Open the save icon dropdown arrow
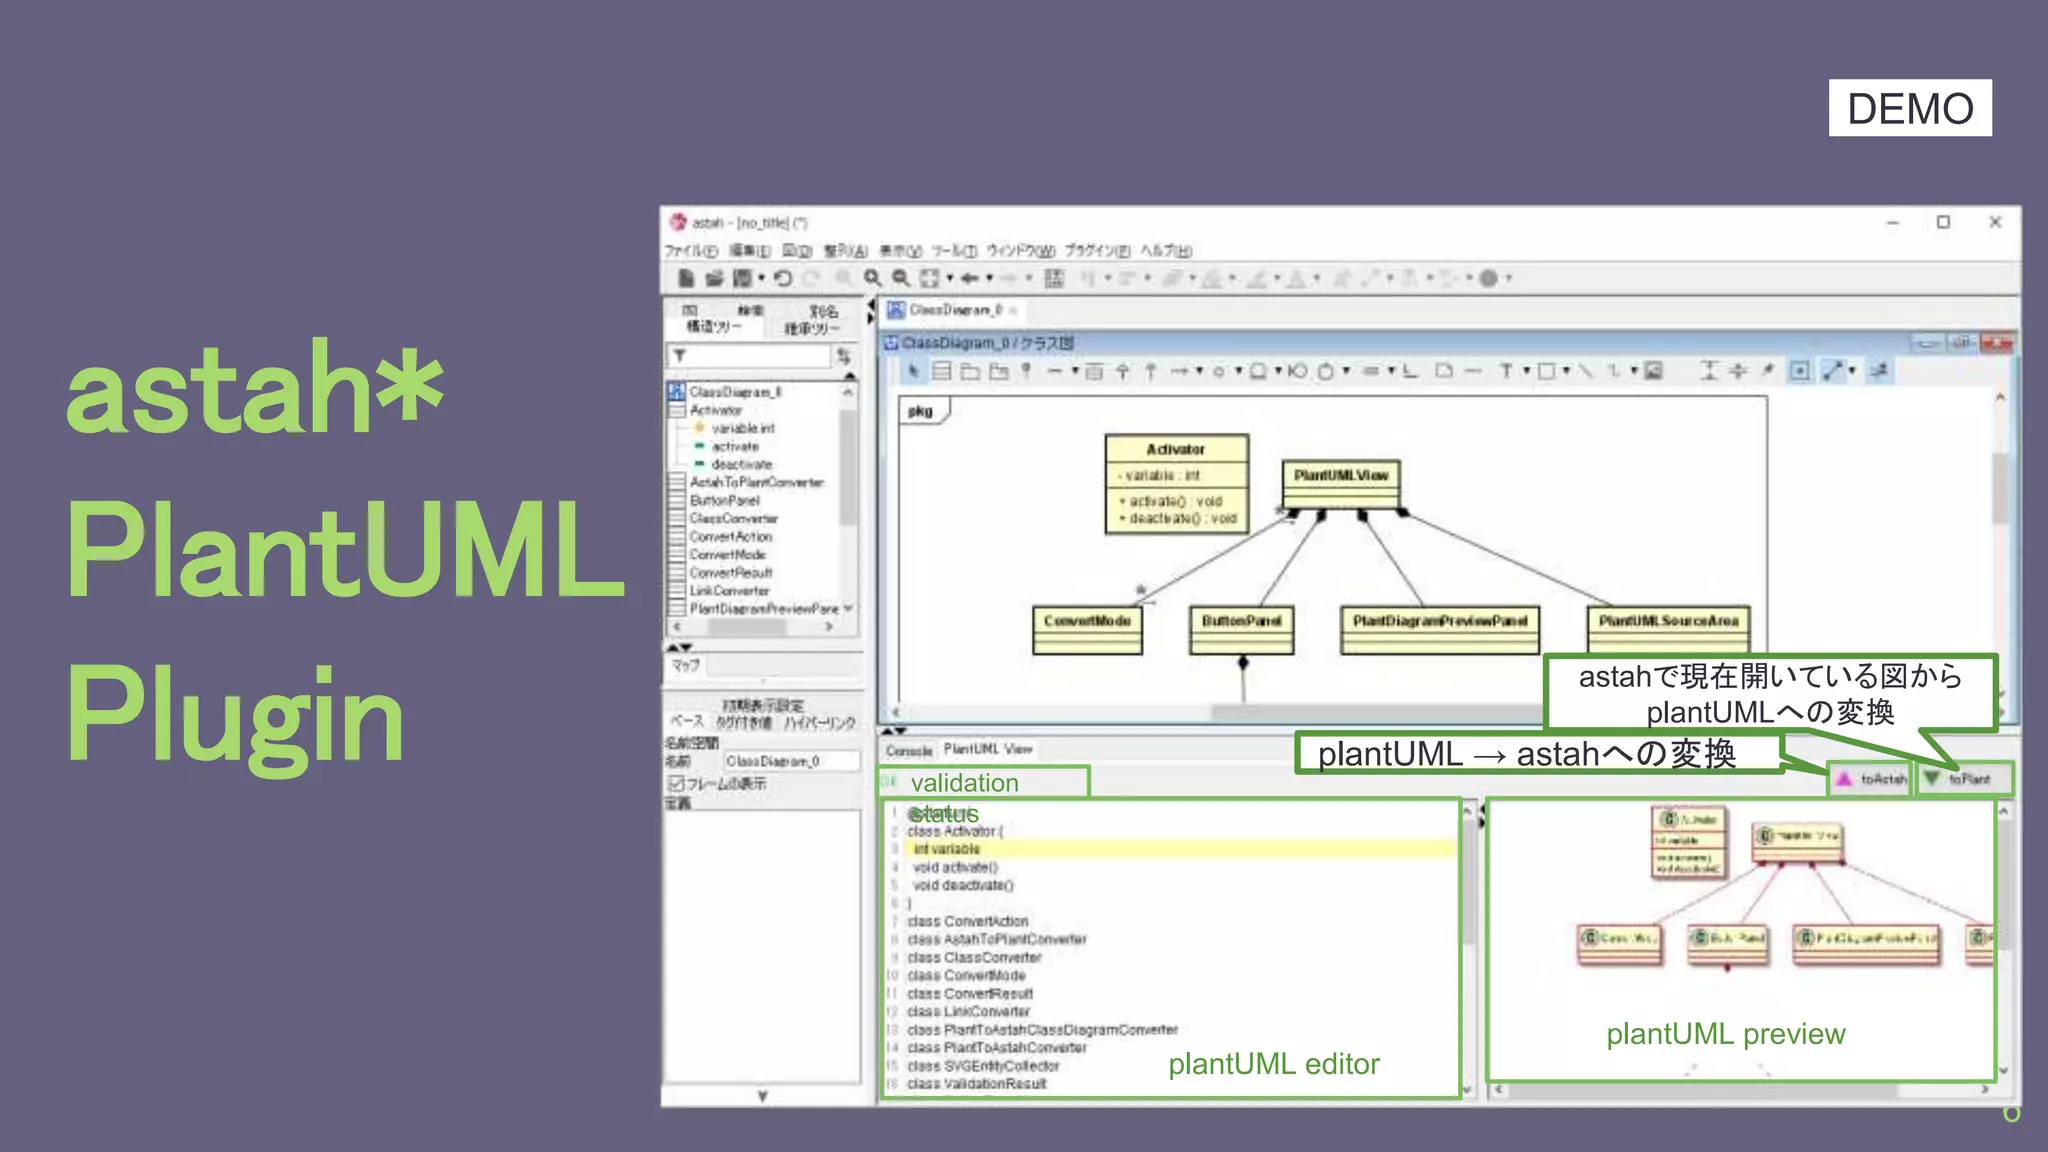Image resolution: width=2048 pixels, height=1152 pixels. pyautogui.click(x=761, y=278)
